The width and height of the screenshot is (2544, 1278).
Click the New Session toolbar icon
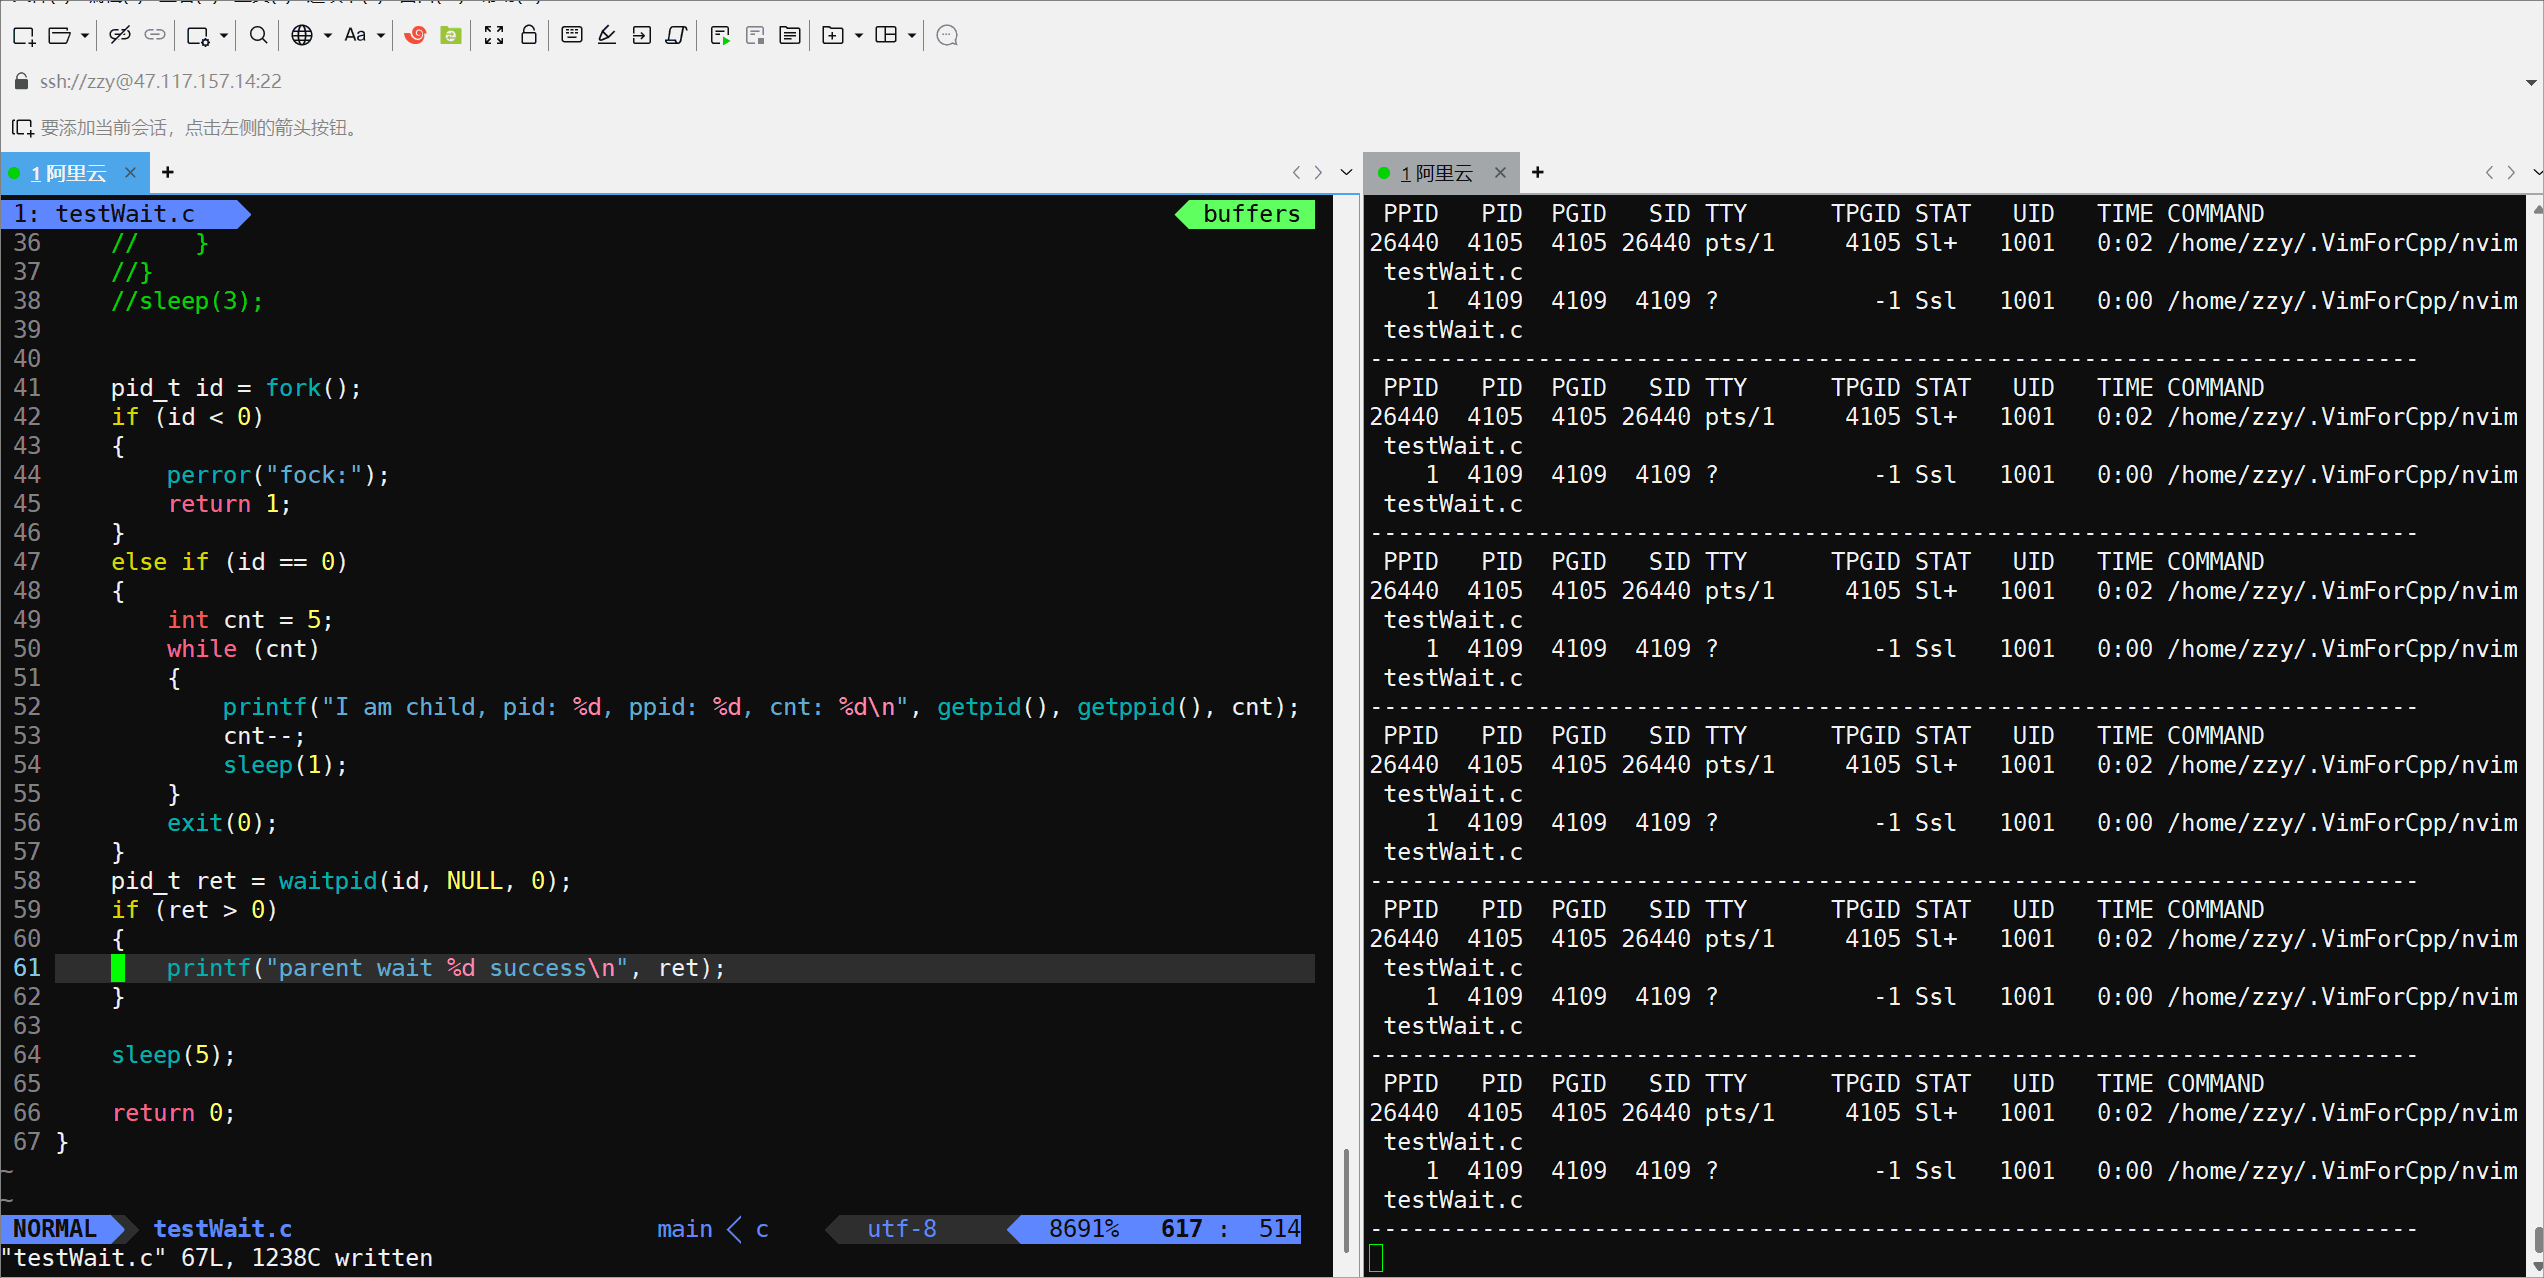click(24, 36)
